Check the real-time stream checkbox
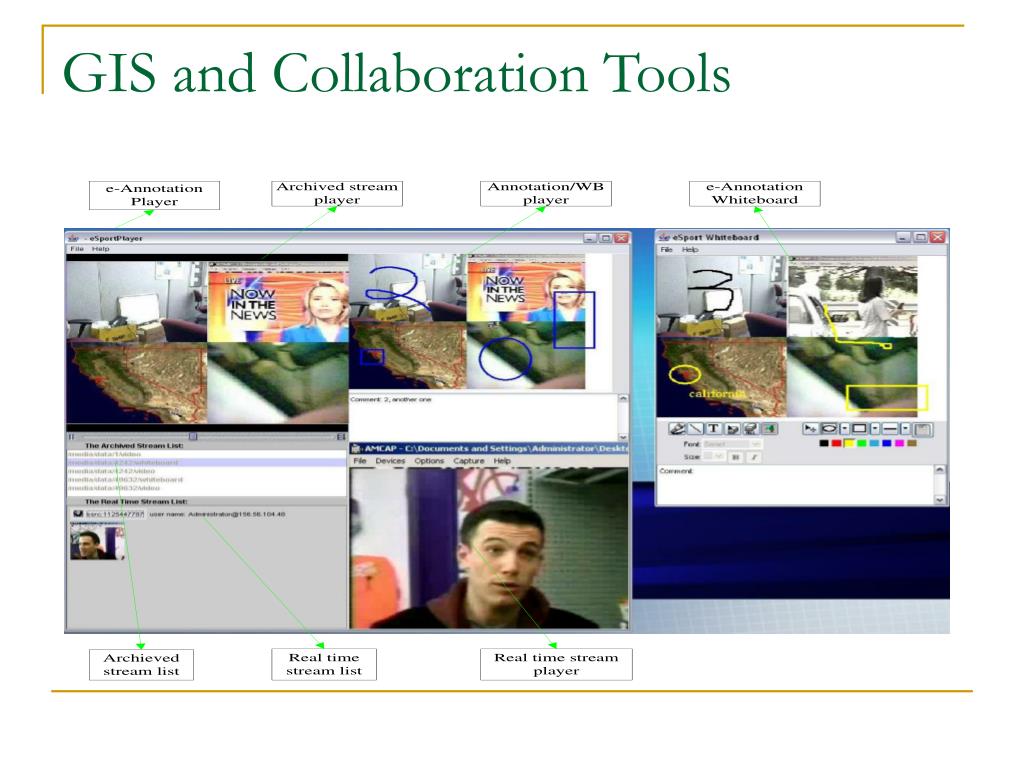 click(78, 514)
